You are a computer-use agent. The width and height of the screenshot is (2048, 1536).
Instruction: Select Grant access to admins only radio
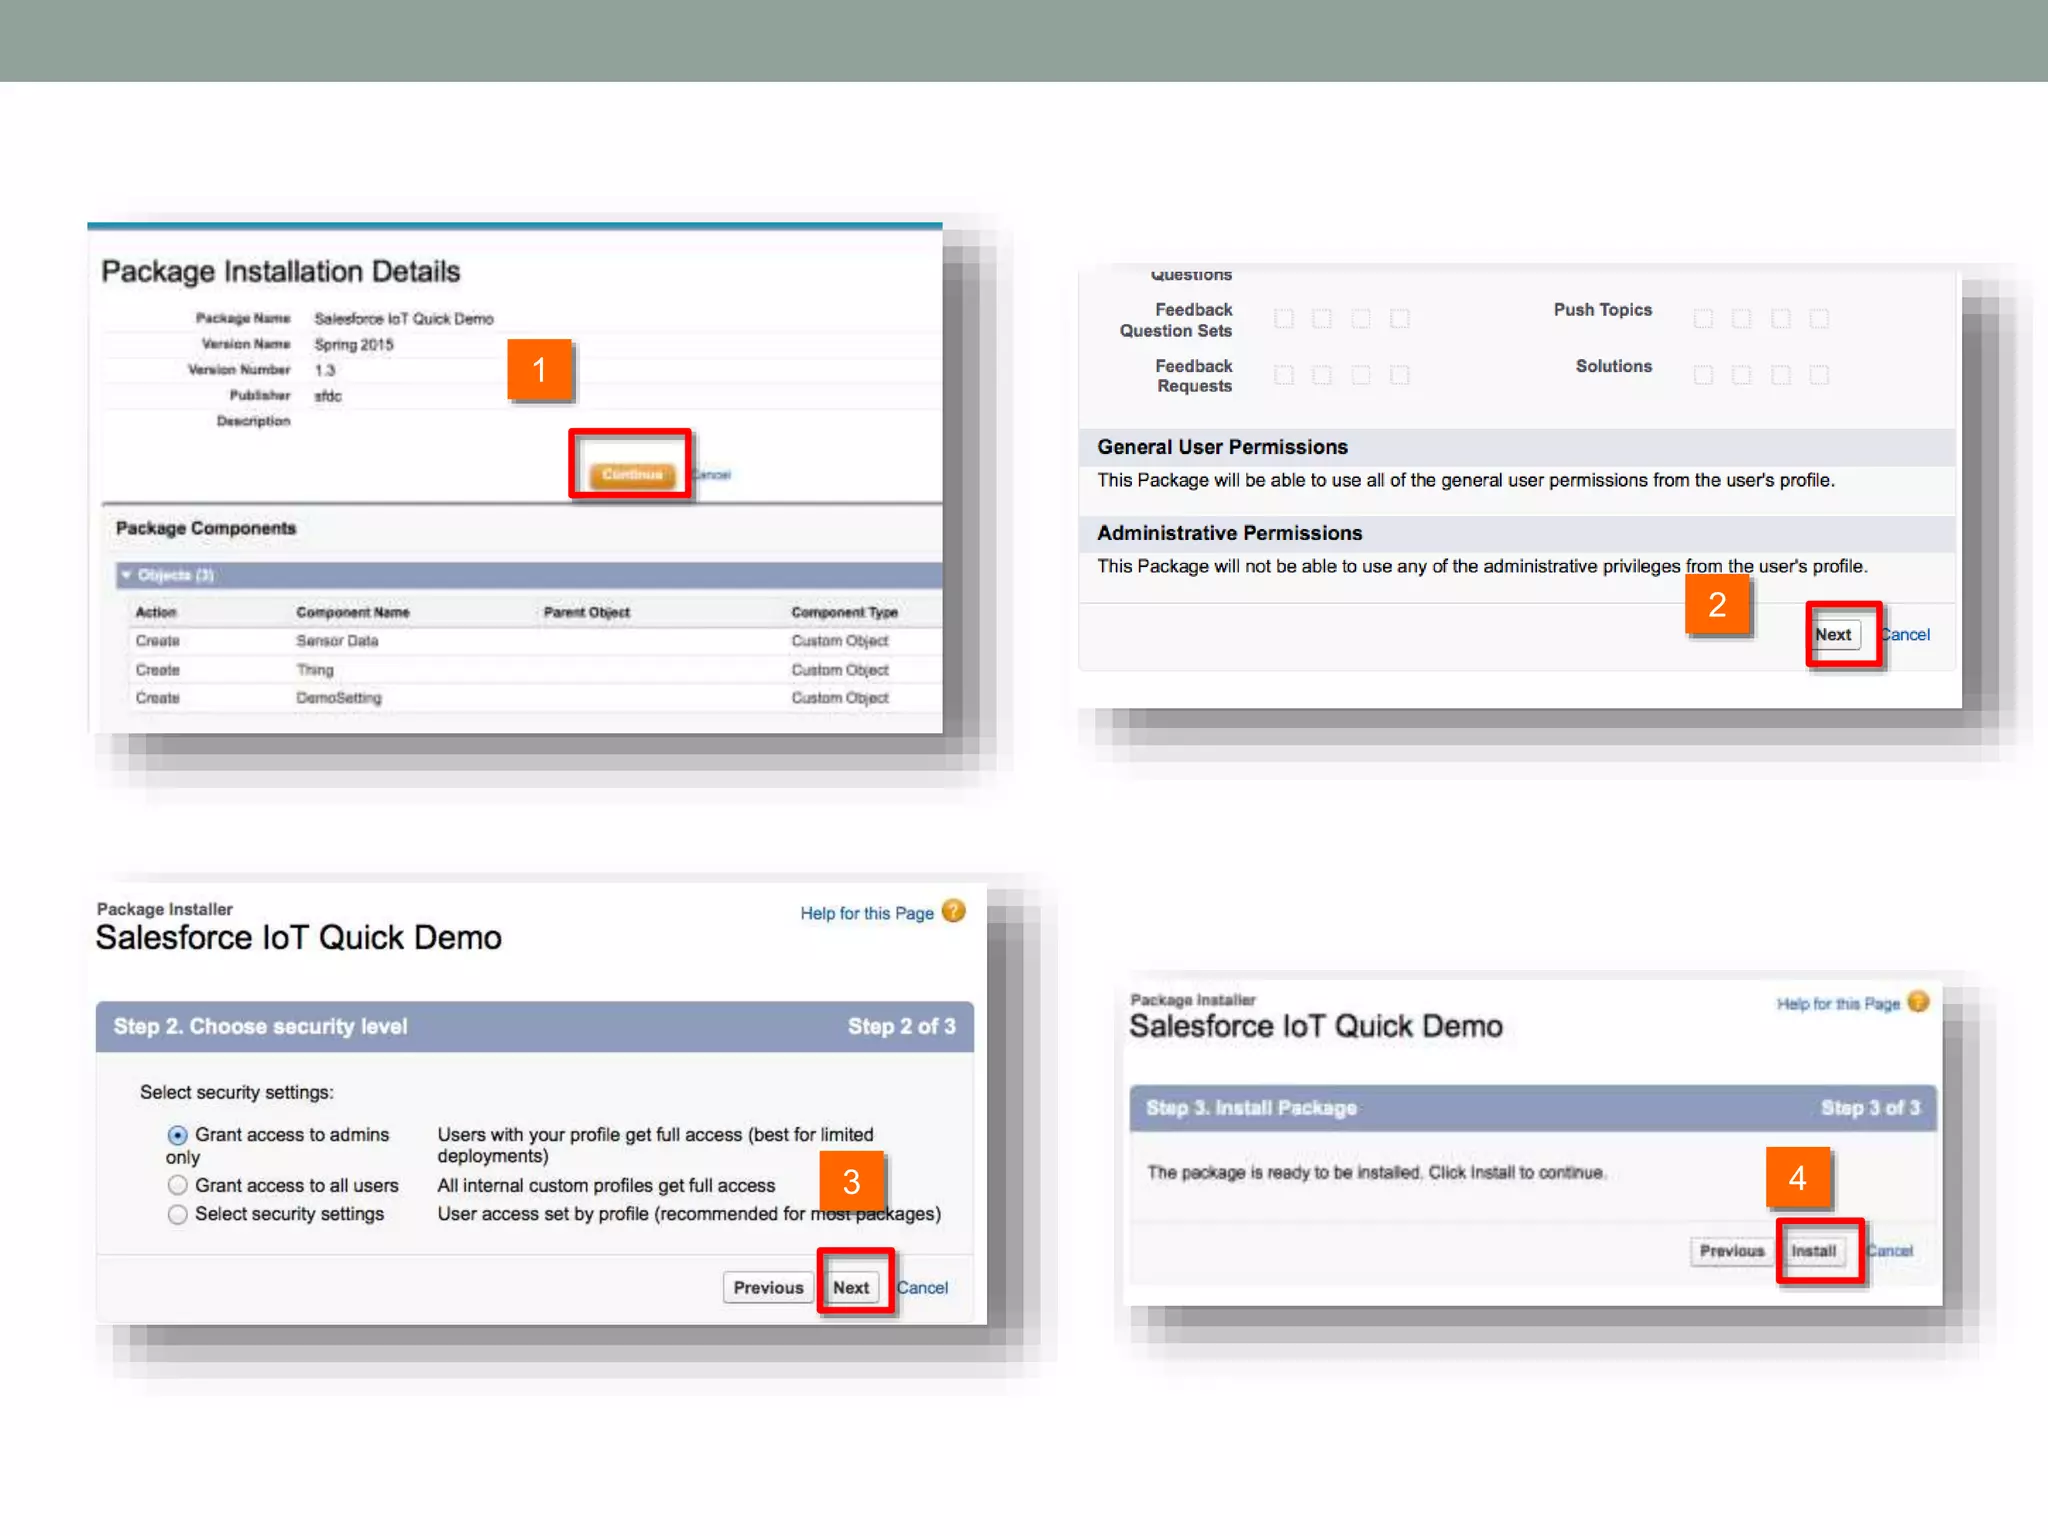[x=178, y=1135]
